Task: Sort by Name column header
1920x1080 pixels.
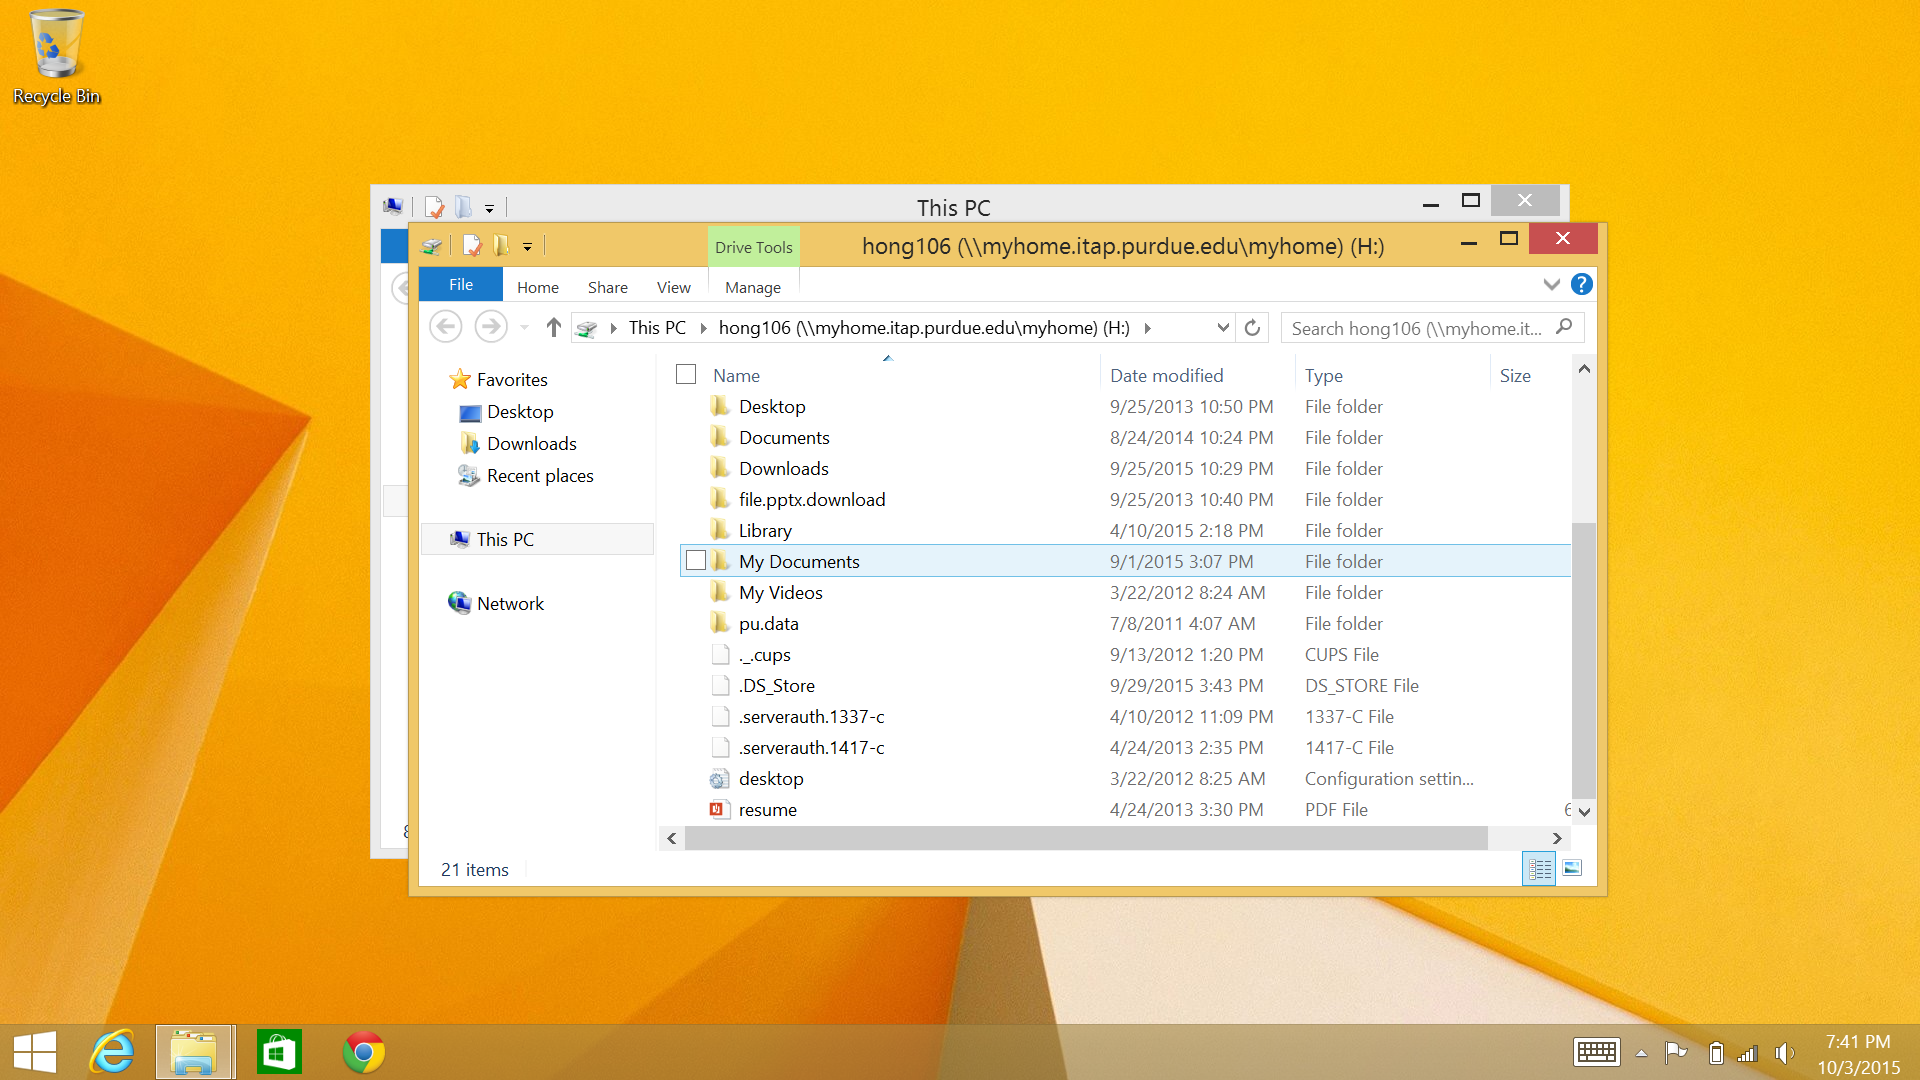Action: tap(736, 376)
